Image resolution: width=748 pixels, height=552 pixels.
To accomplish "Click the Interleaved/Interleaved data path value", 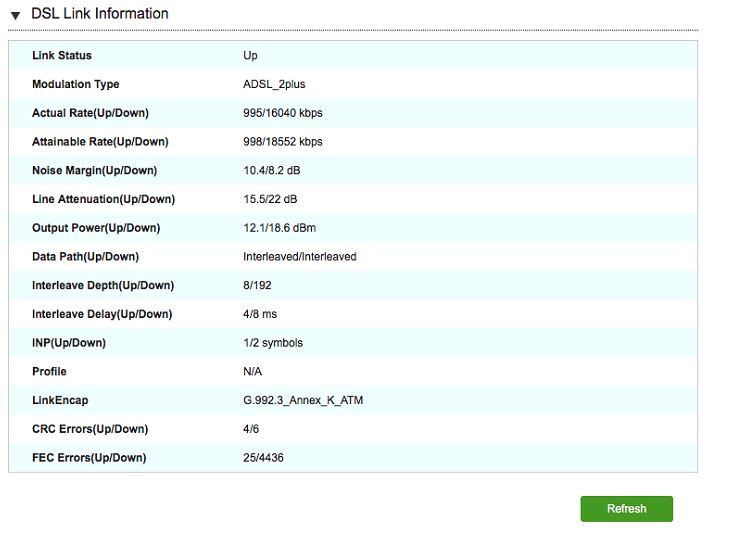I will [x=300, y=257].
